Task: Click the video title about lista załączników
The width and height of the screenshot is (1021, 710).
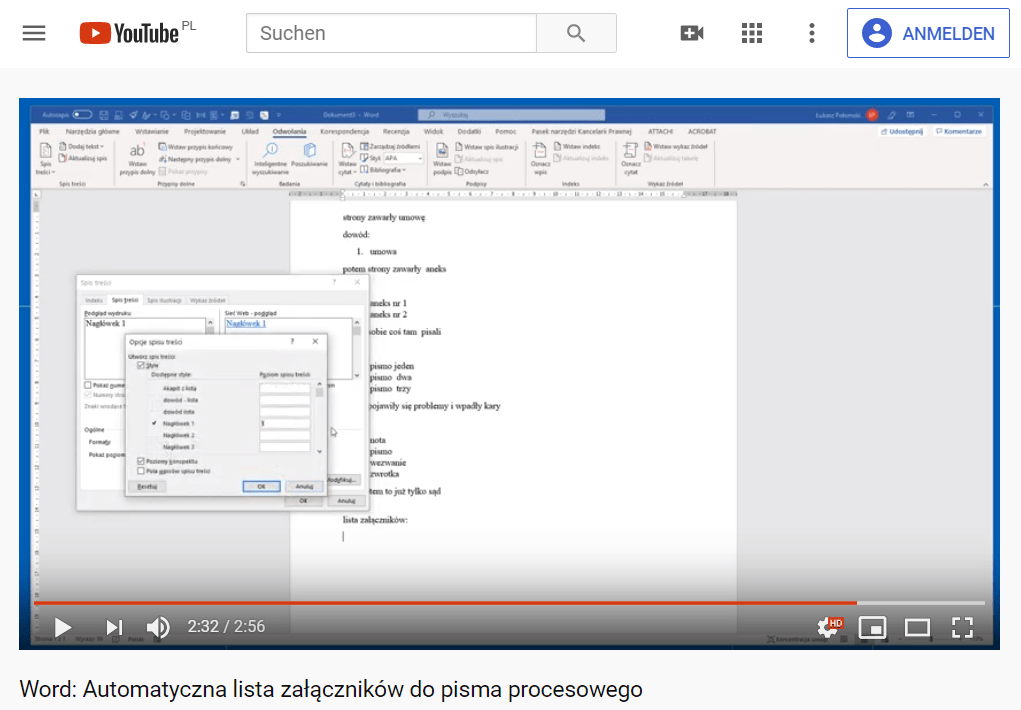Action: coord(330,689)
